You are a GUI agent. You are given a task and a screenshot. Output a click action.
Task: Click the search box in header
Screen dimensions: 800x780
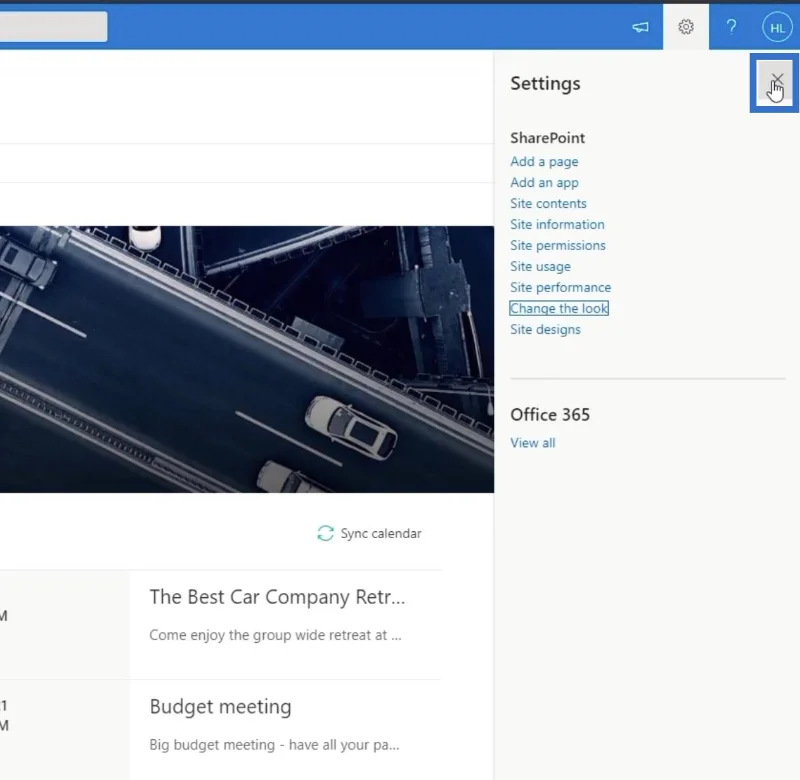[54, 27]
